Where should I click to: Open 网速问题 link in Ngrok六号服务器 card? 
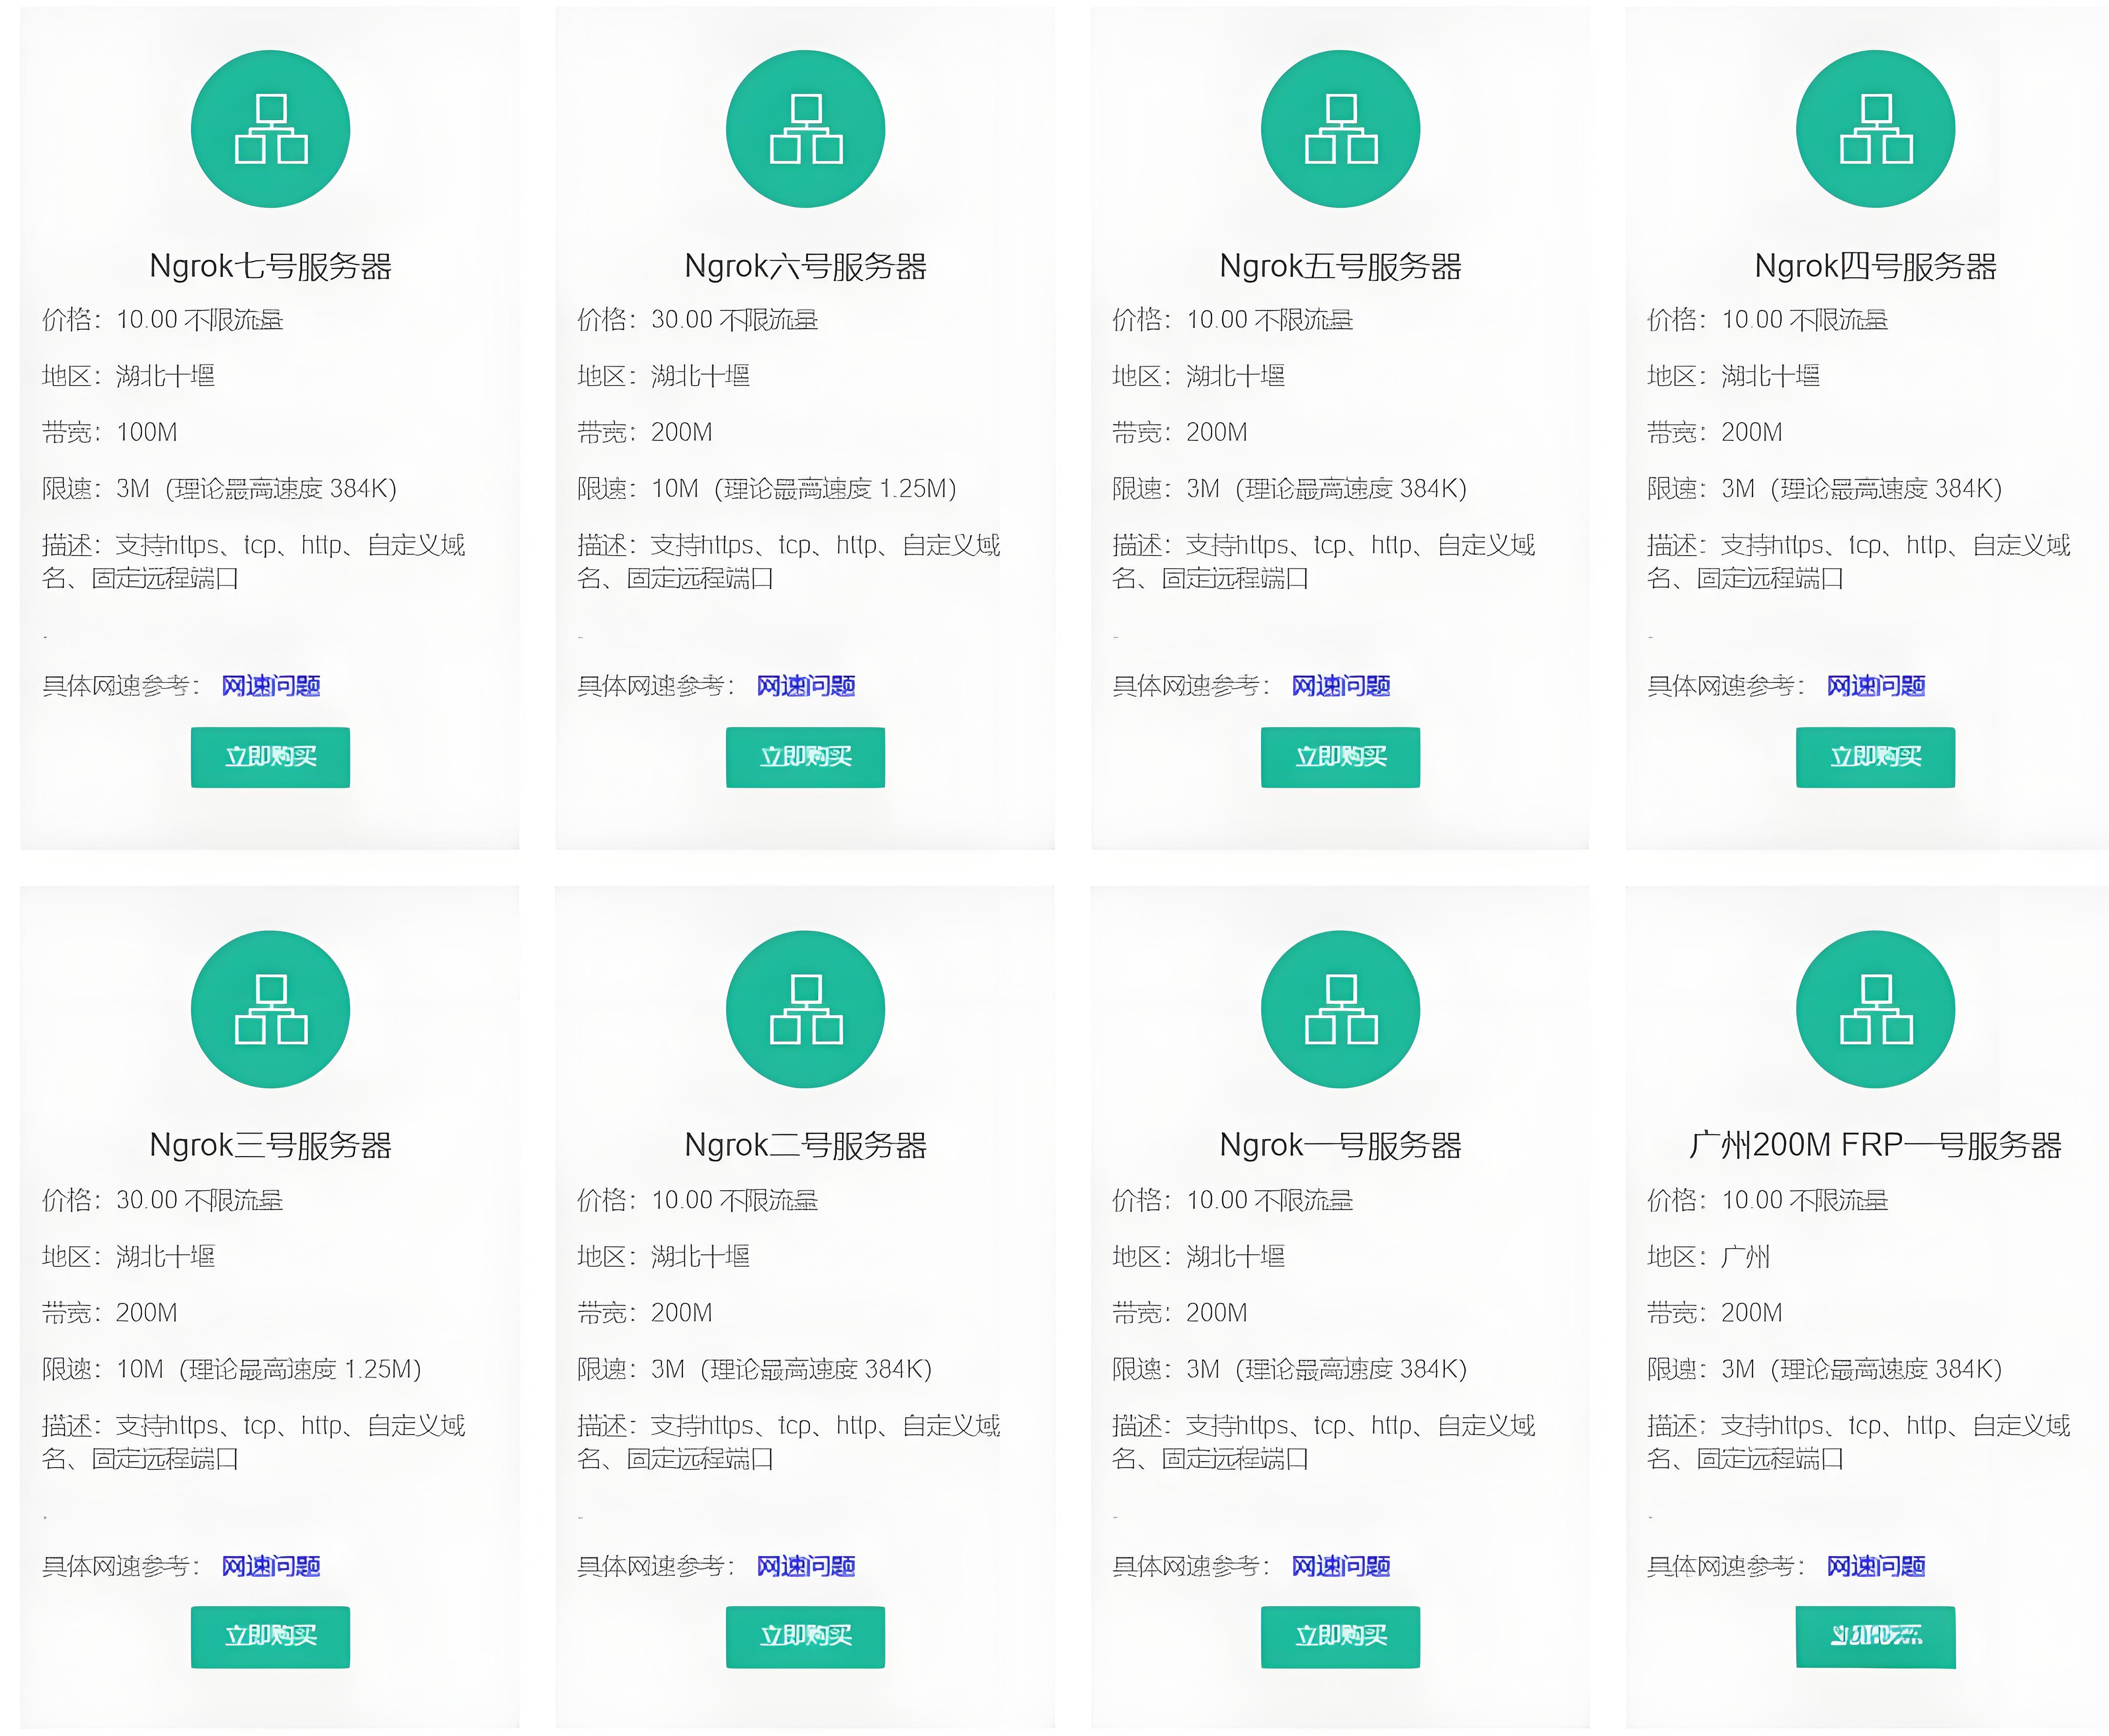(805, 686)
